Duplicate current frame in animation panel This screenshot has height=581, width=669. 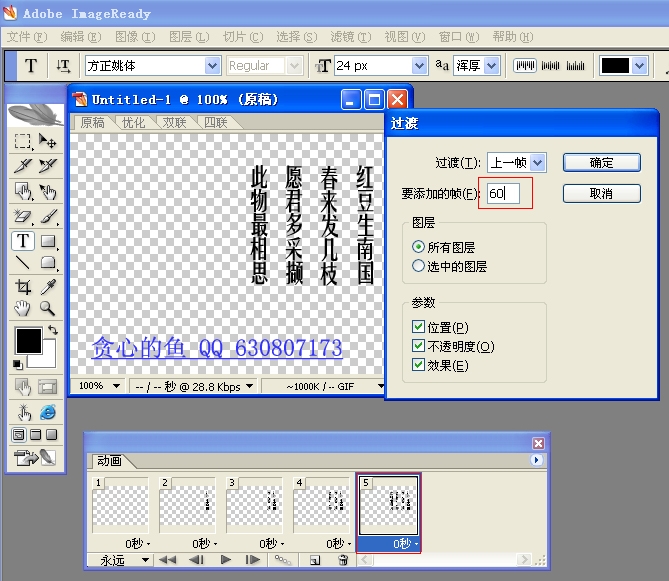[x=315, y=560]
